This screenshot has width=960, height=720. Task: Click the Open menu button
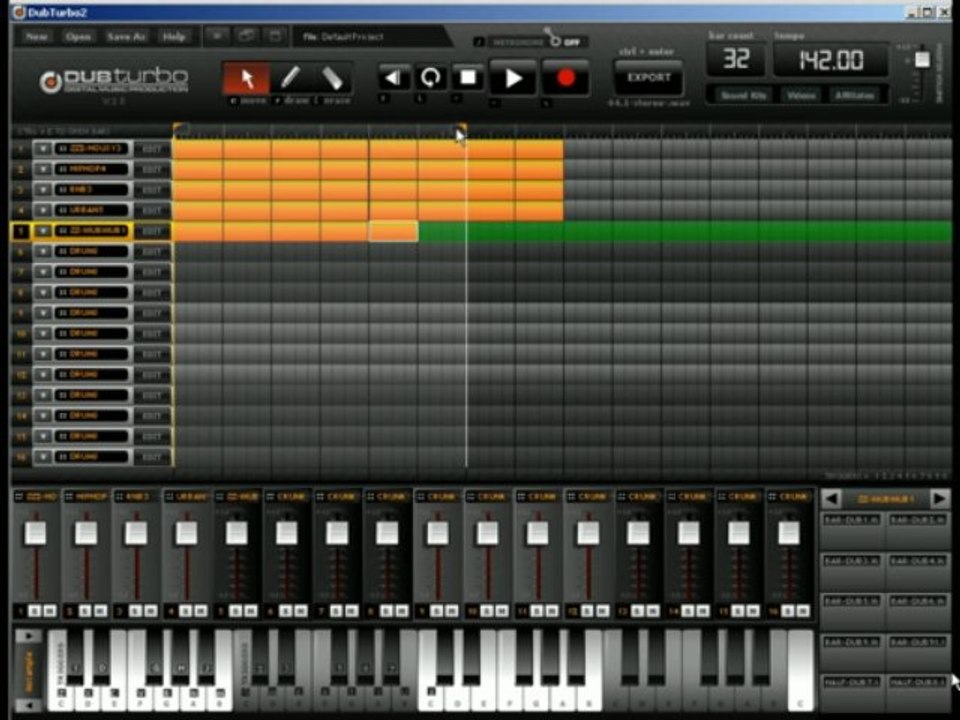[78, 37]
